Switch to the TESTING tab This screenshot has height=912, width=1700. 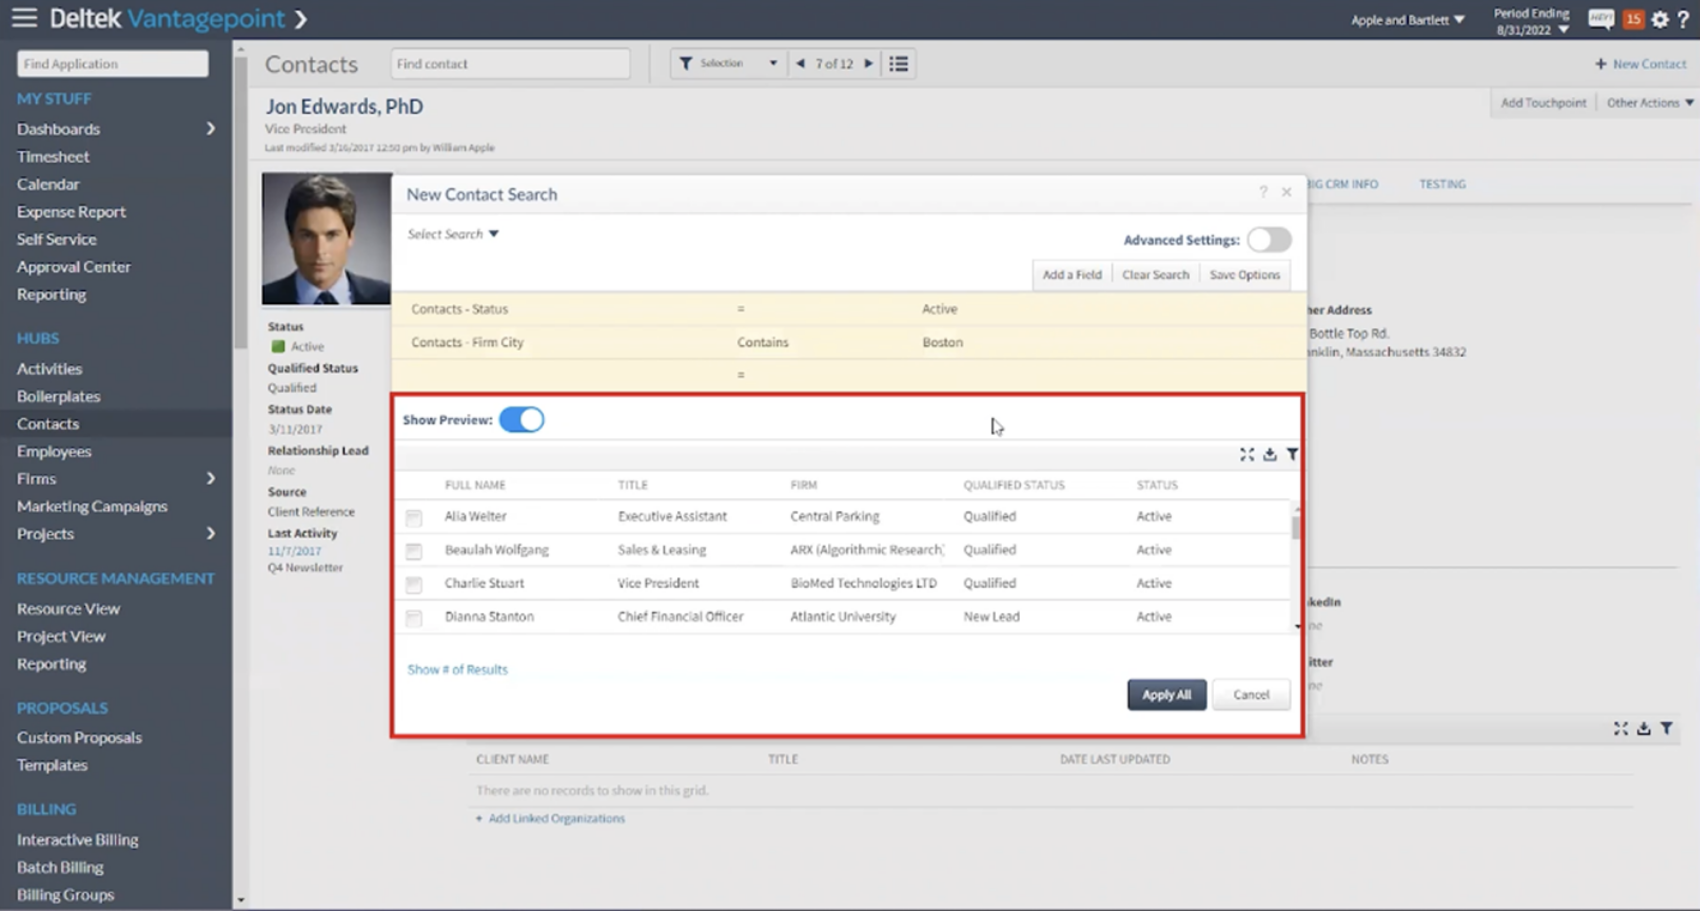click(1442, 184)
